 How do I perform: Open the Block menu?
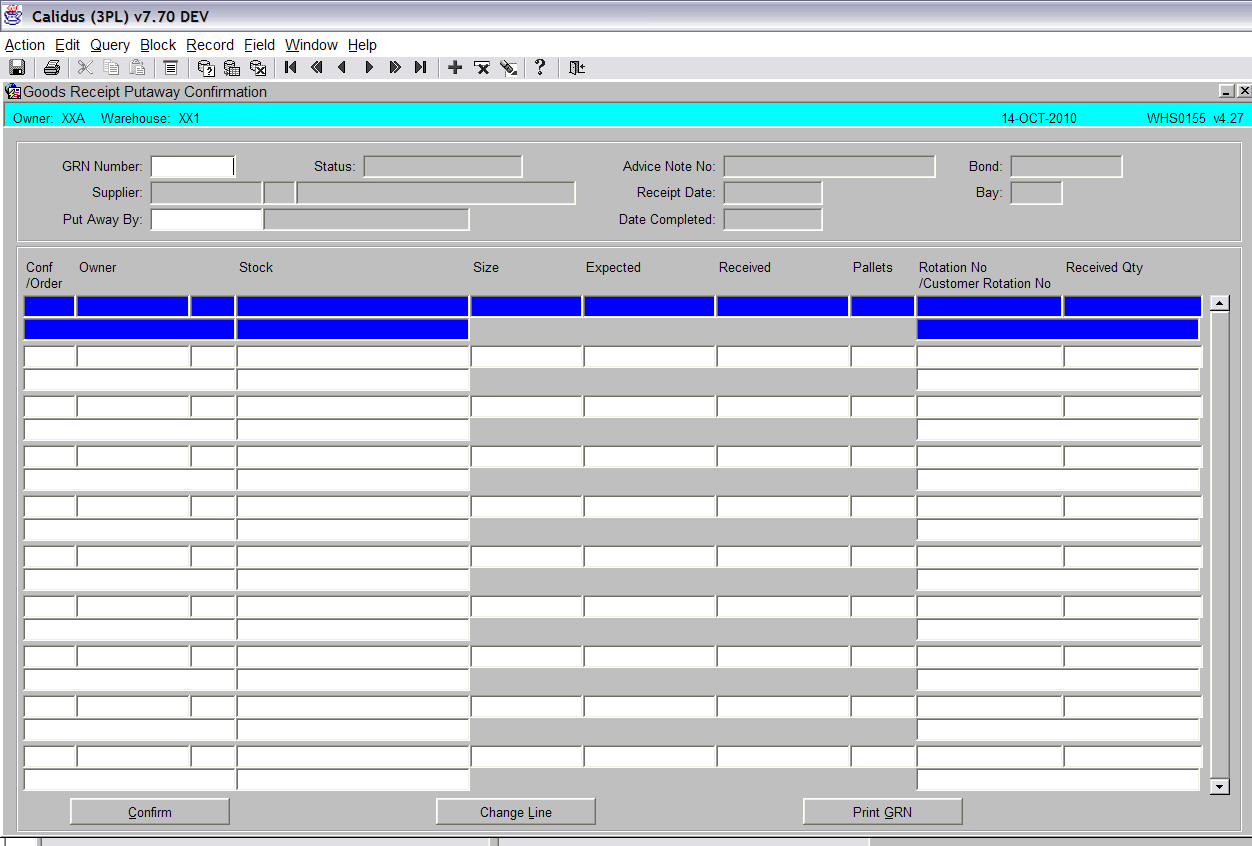coord(158,45)
